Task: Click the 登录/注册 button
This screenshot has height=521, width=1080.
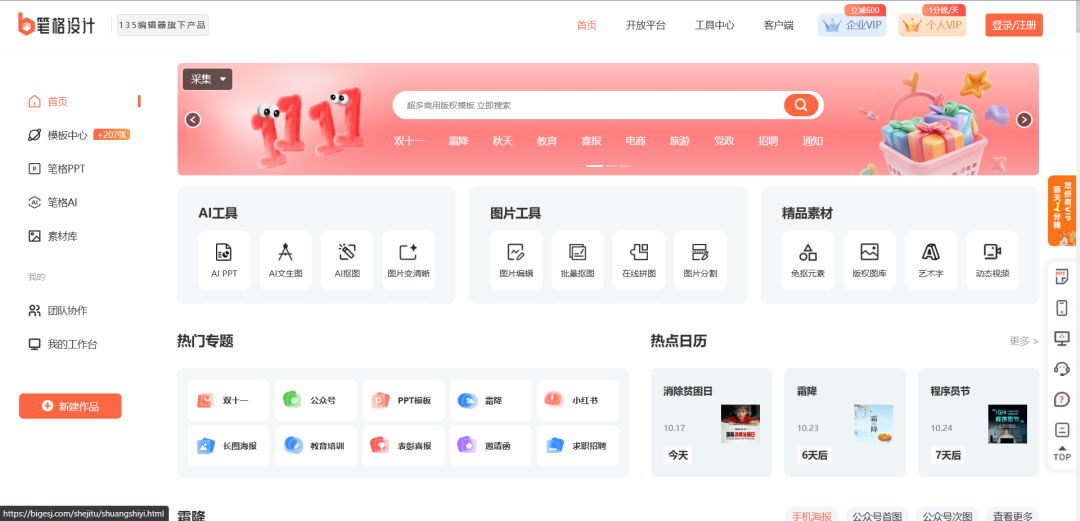Action: pos(1013,25)
